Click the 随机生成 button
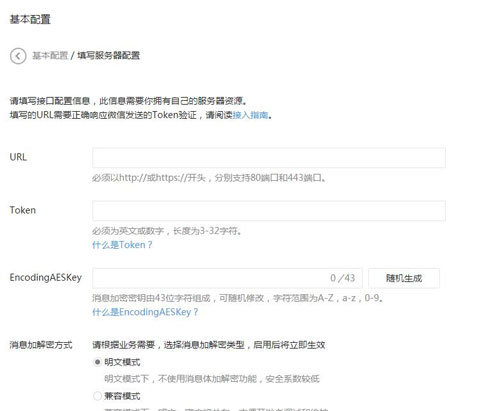This screenshot has width=480, height=411. click(x=404, y=278)
